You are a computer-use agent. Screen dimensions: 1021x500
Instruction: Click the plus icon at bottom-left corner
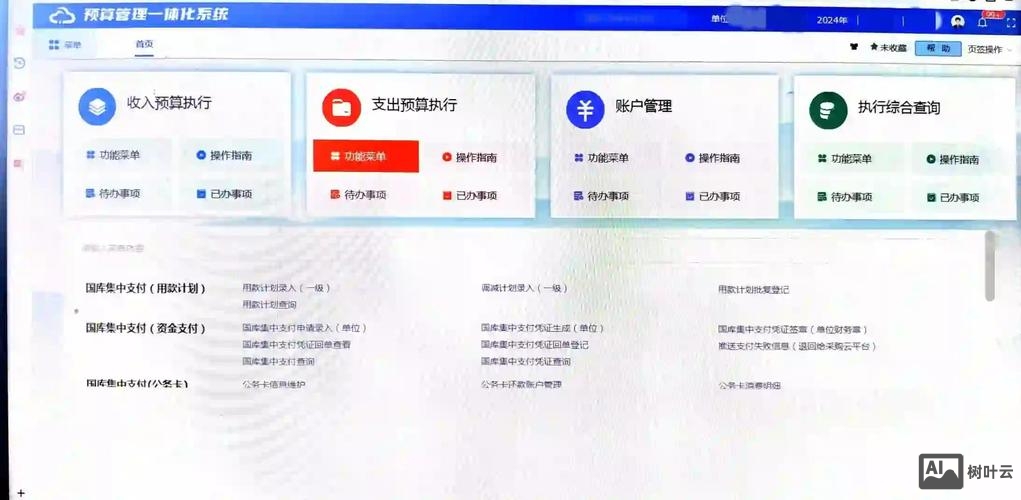(x=21, y=493)
